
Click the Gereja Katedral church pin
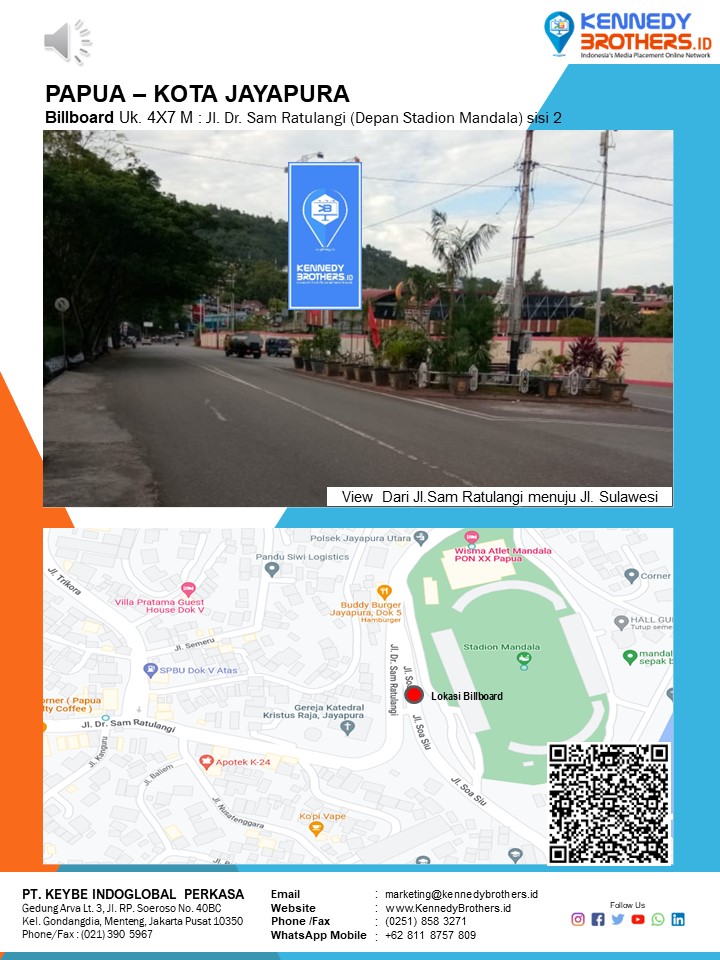[x=347, y=728]
